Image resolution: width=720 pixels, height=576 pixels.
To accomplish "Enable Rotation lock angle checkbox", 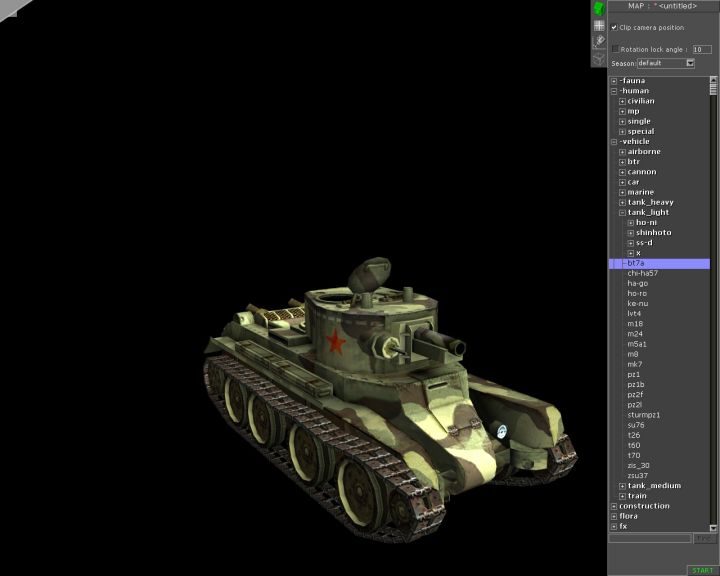I will tap(615, 48).
